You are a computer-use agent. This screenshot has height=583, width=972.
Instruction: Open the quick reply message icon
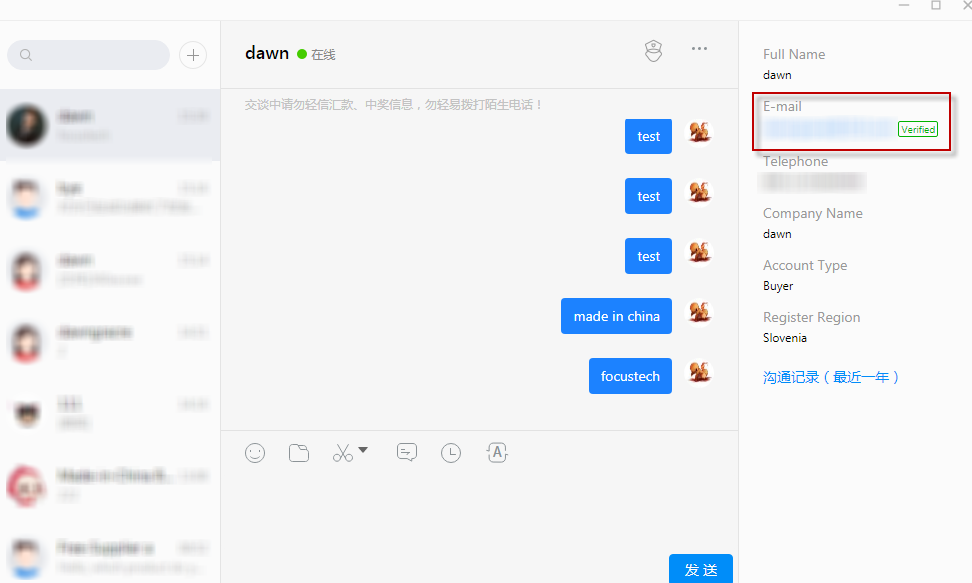pos(407,453)
